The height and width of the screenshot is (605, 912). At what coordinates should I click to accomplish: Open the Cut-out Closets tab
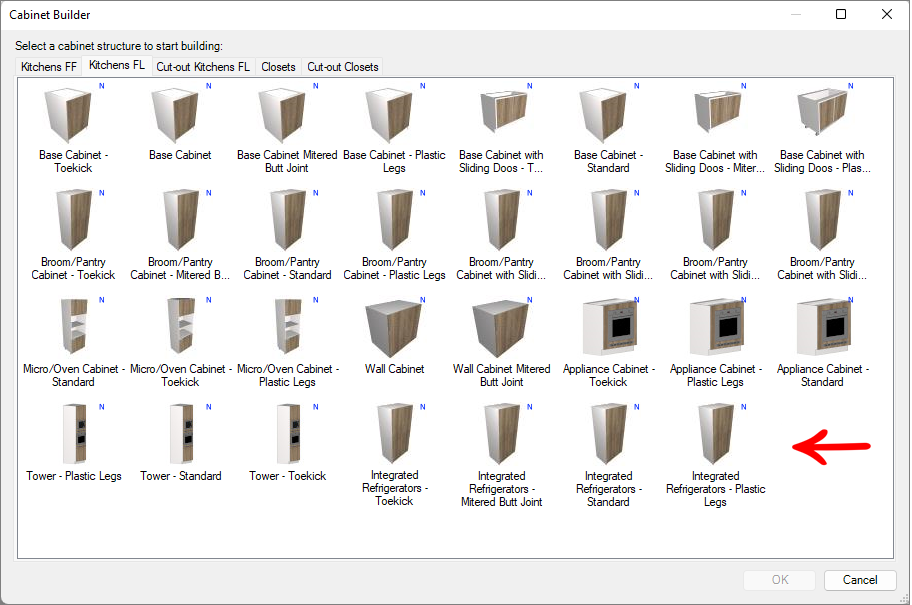pyautogui.click(x=343, y=67)
